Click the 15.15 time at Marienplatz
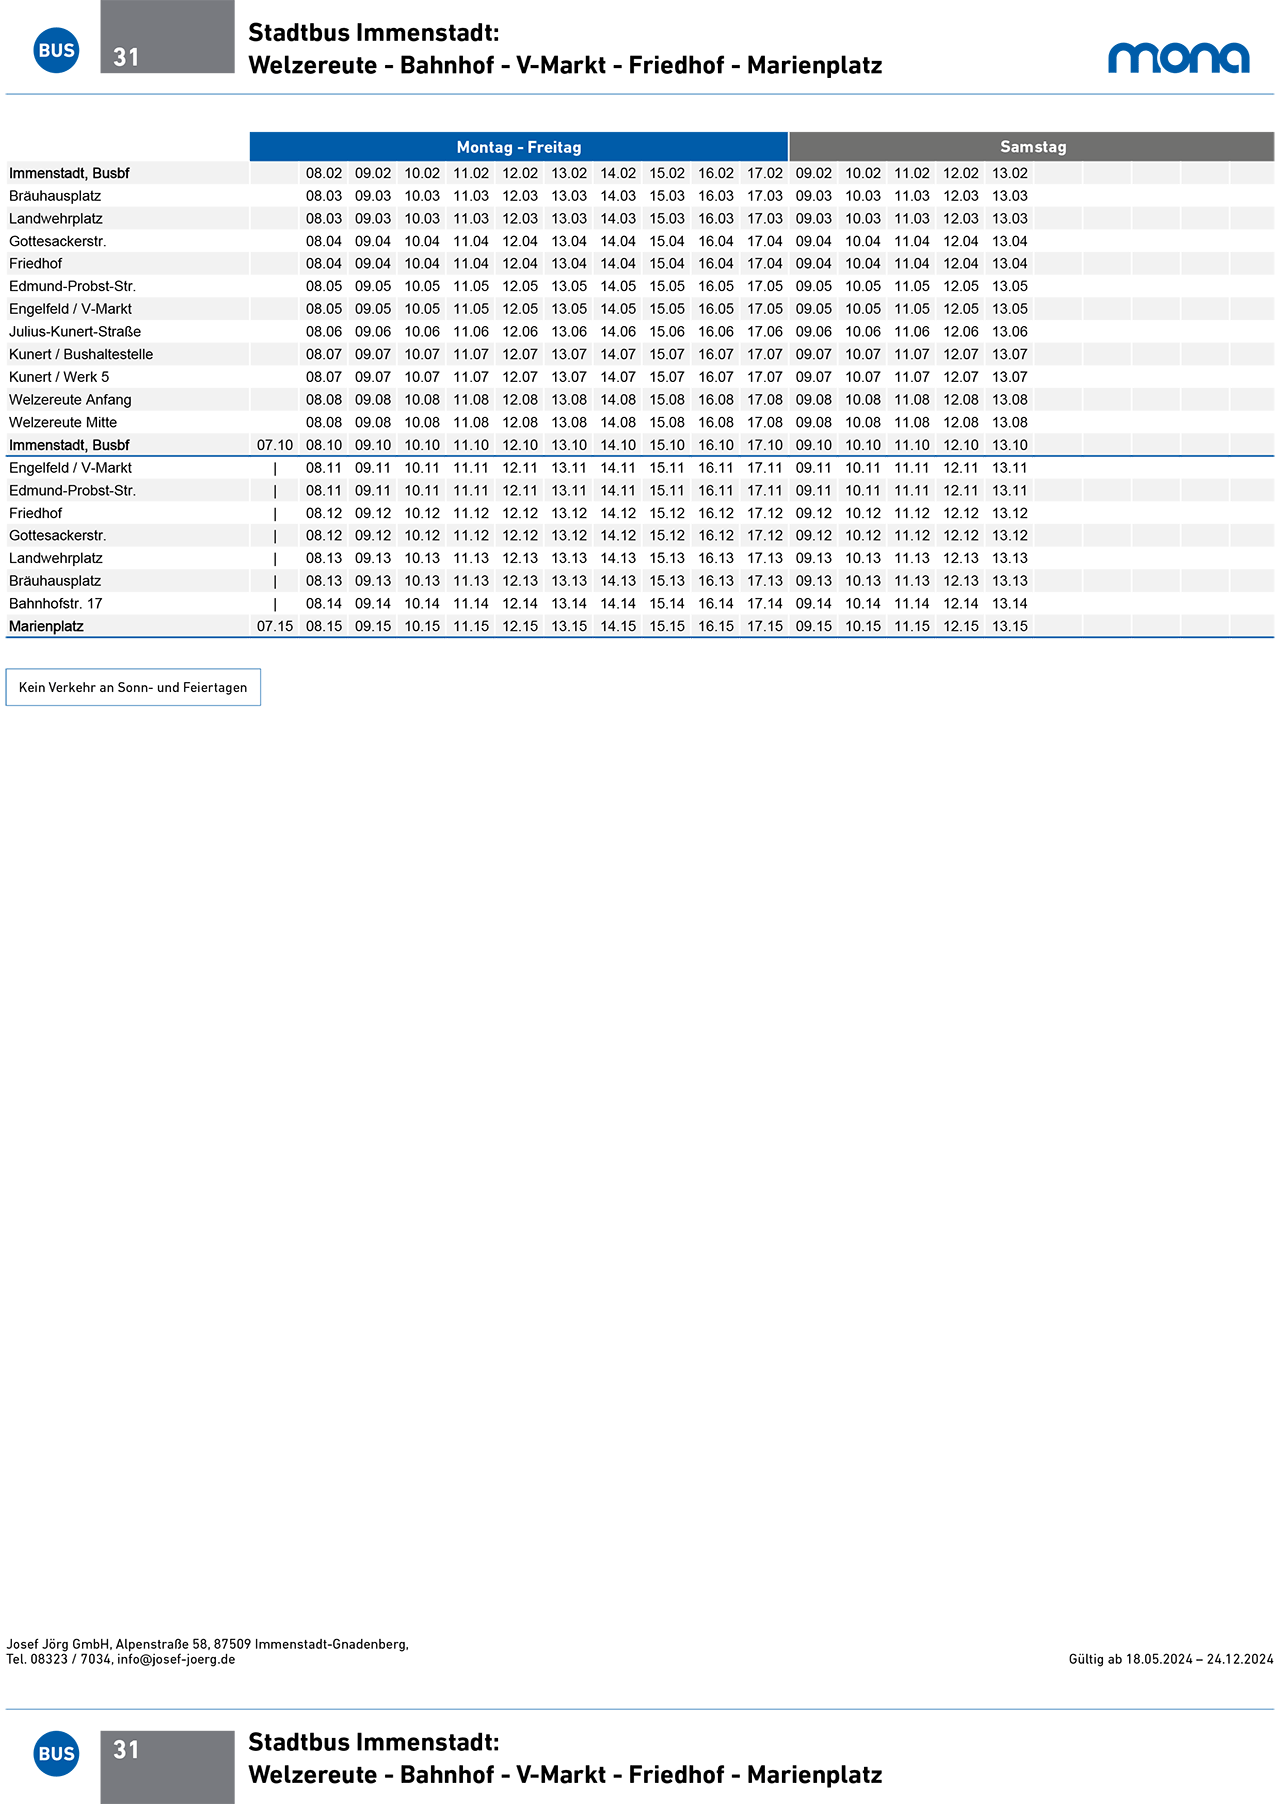The image size is (1280, 1804). [x=667, y=626]
